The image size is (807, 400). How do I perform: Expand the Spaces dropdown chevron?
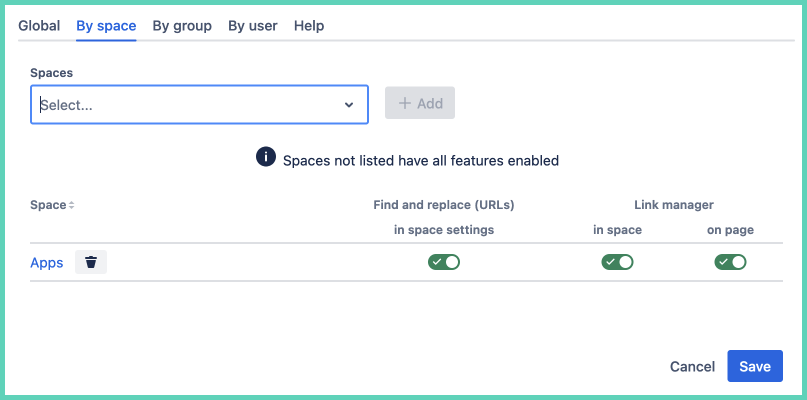[x=349, y=104]
